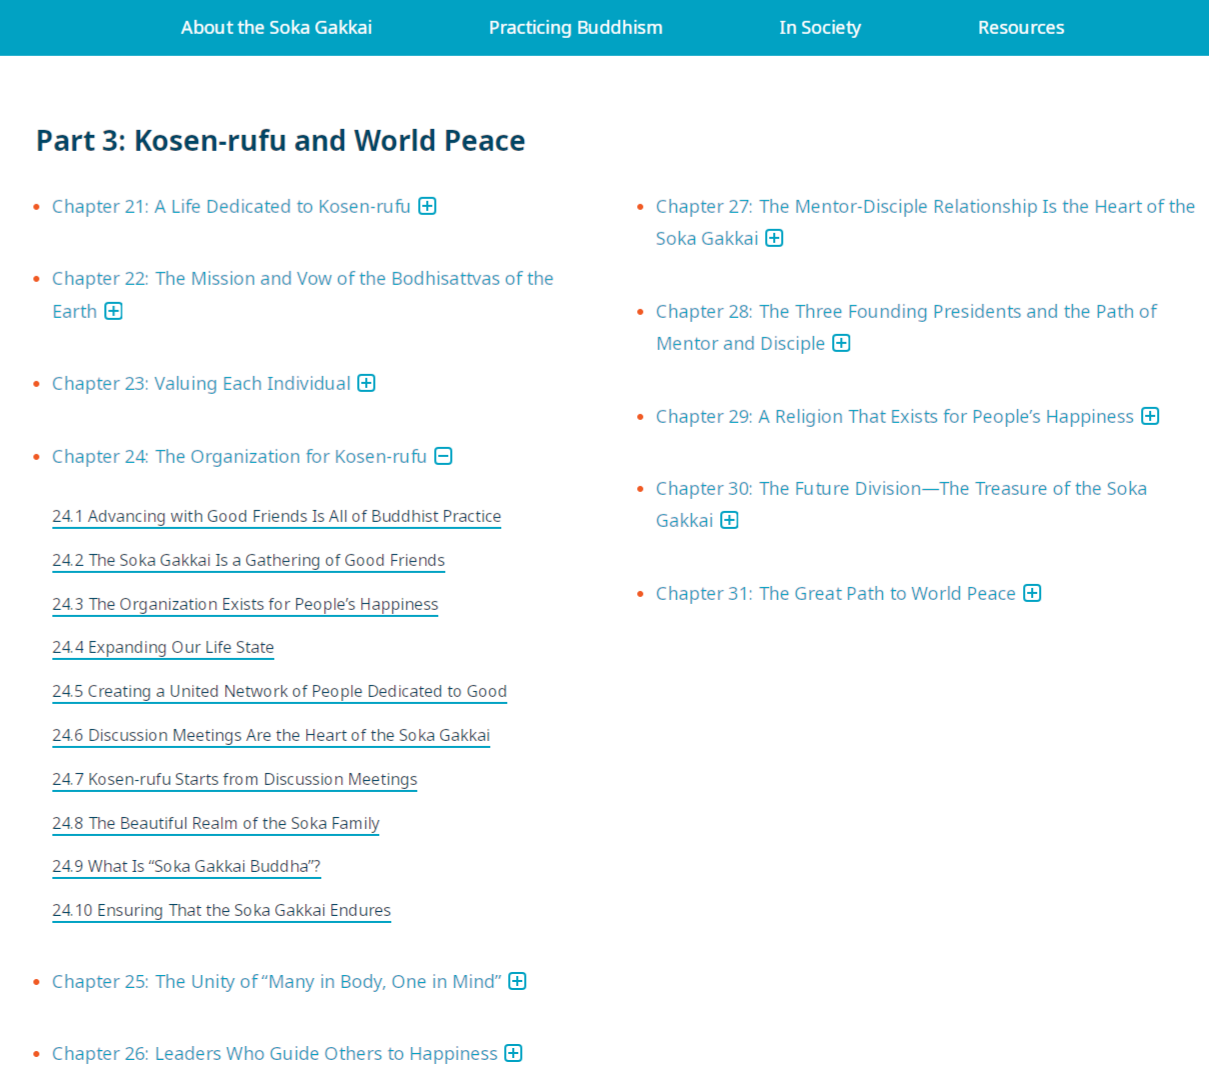Open 24.7 Kosen-rufu Starts from Discussion Meetings
Image resolution: width=1209 pixels, height=1083 pixels.
coord(235,779)
